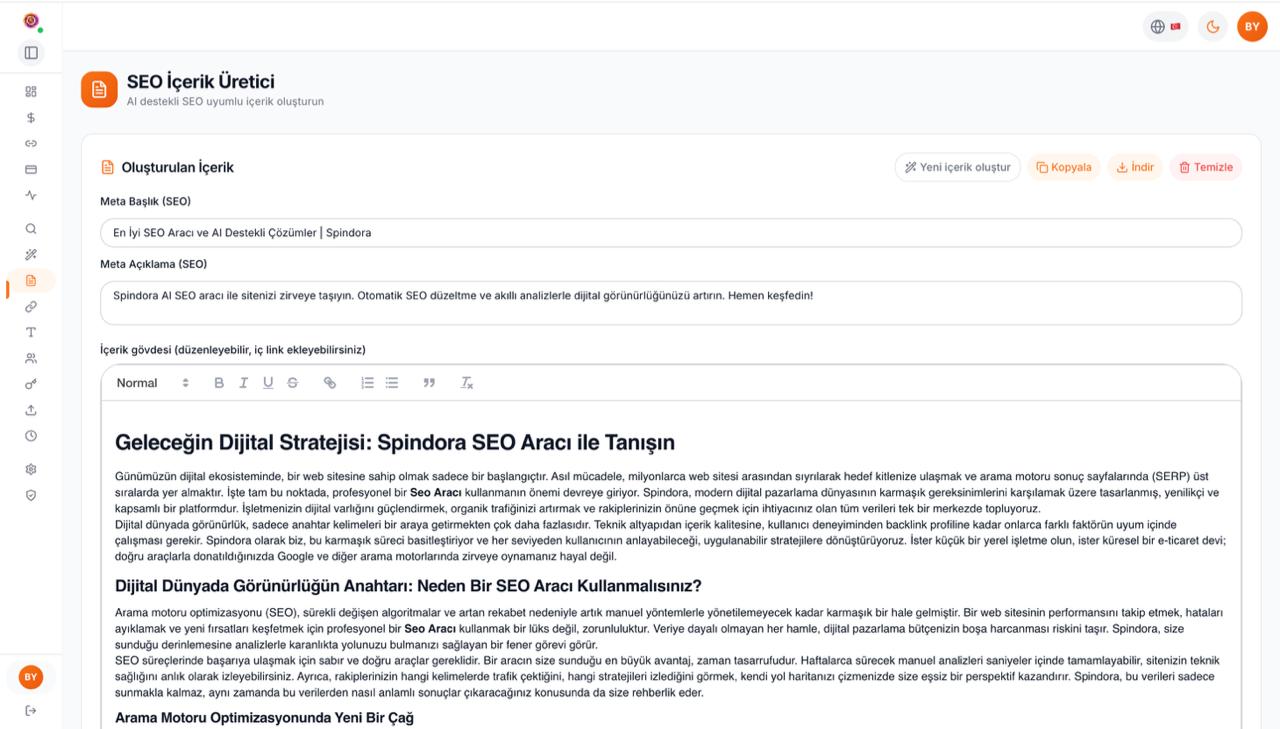Screen dimensions: 1280x729
Task: Click the Temizle clear button
Action: point(1205,167)
